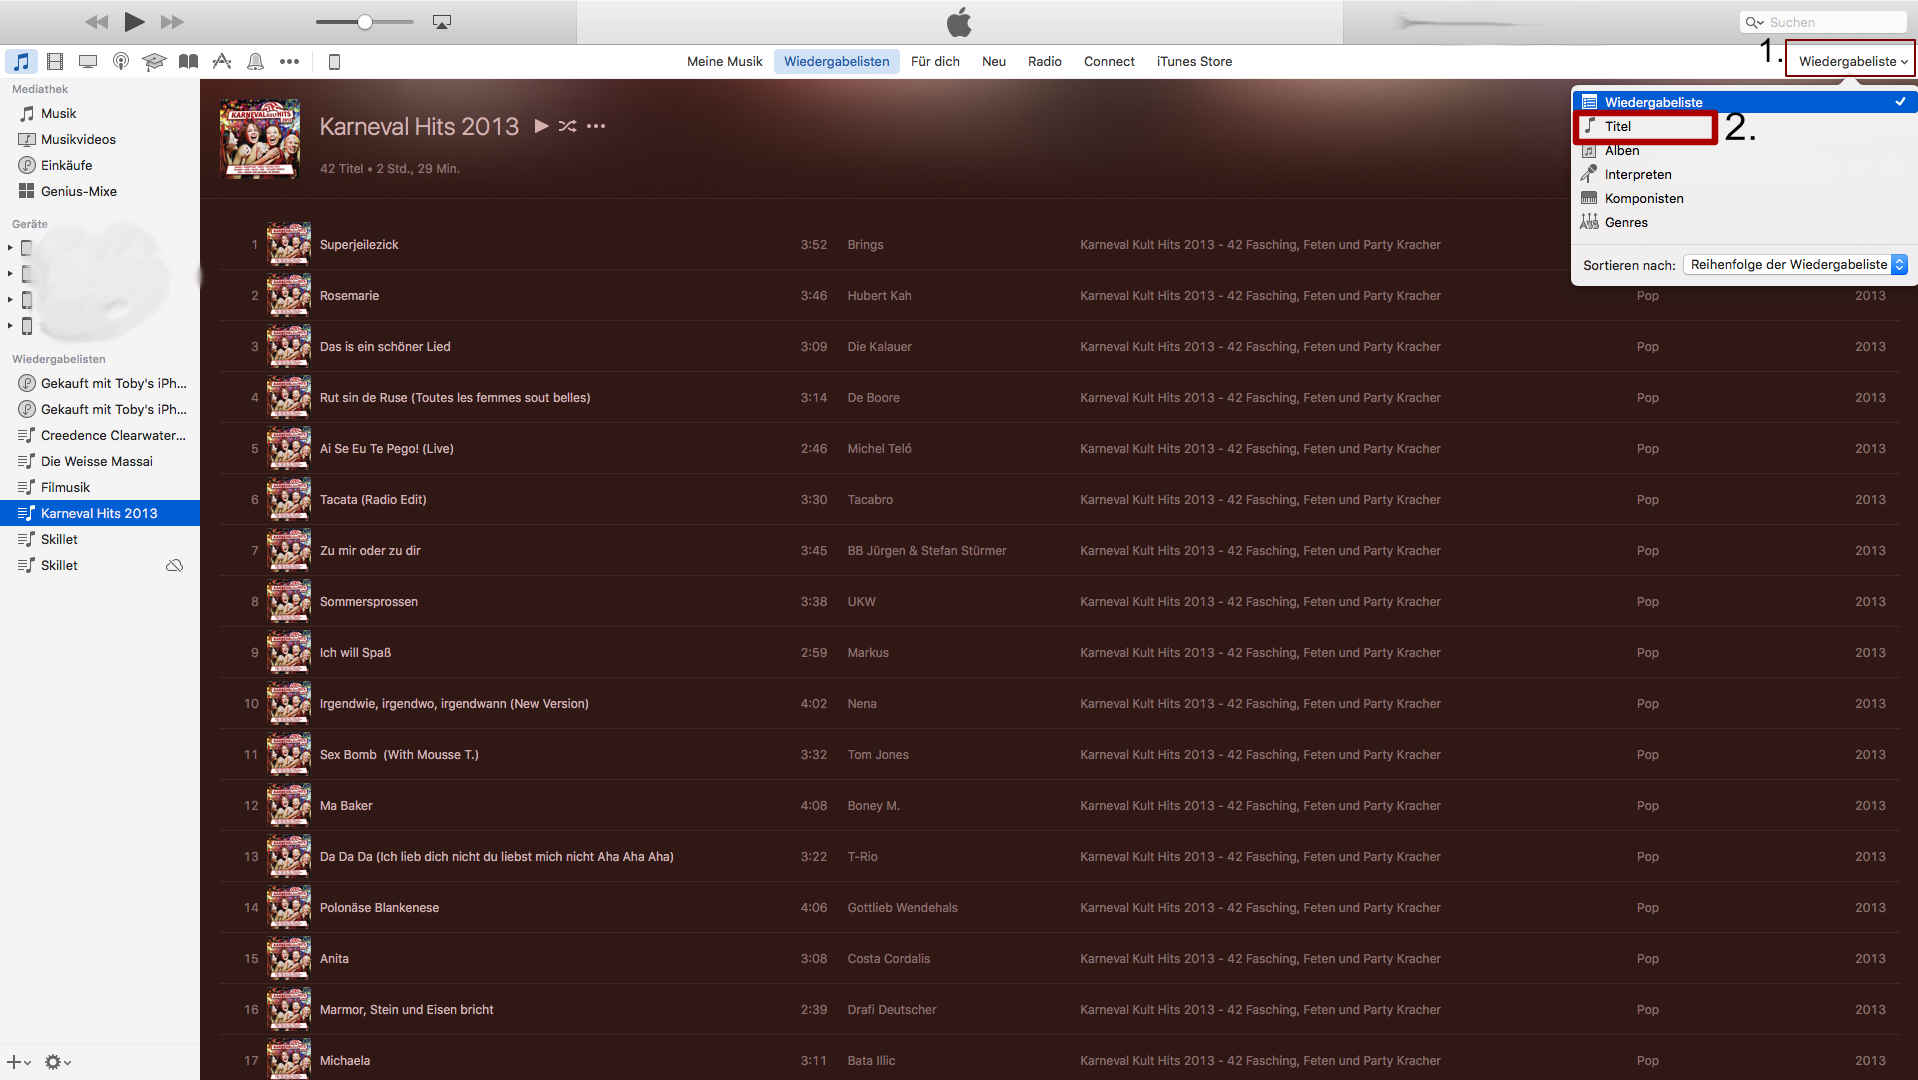The width and height of the screenshot is (1918, 1080).
Task: Choose Komponisten view option
Action: tap(1745, 198)
